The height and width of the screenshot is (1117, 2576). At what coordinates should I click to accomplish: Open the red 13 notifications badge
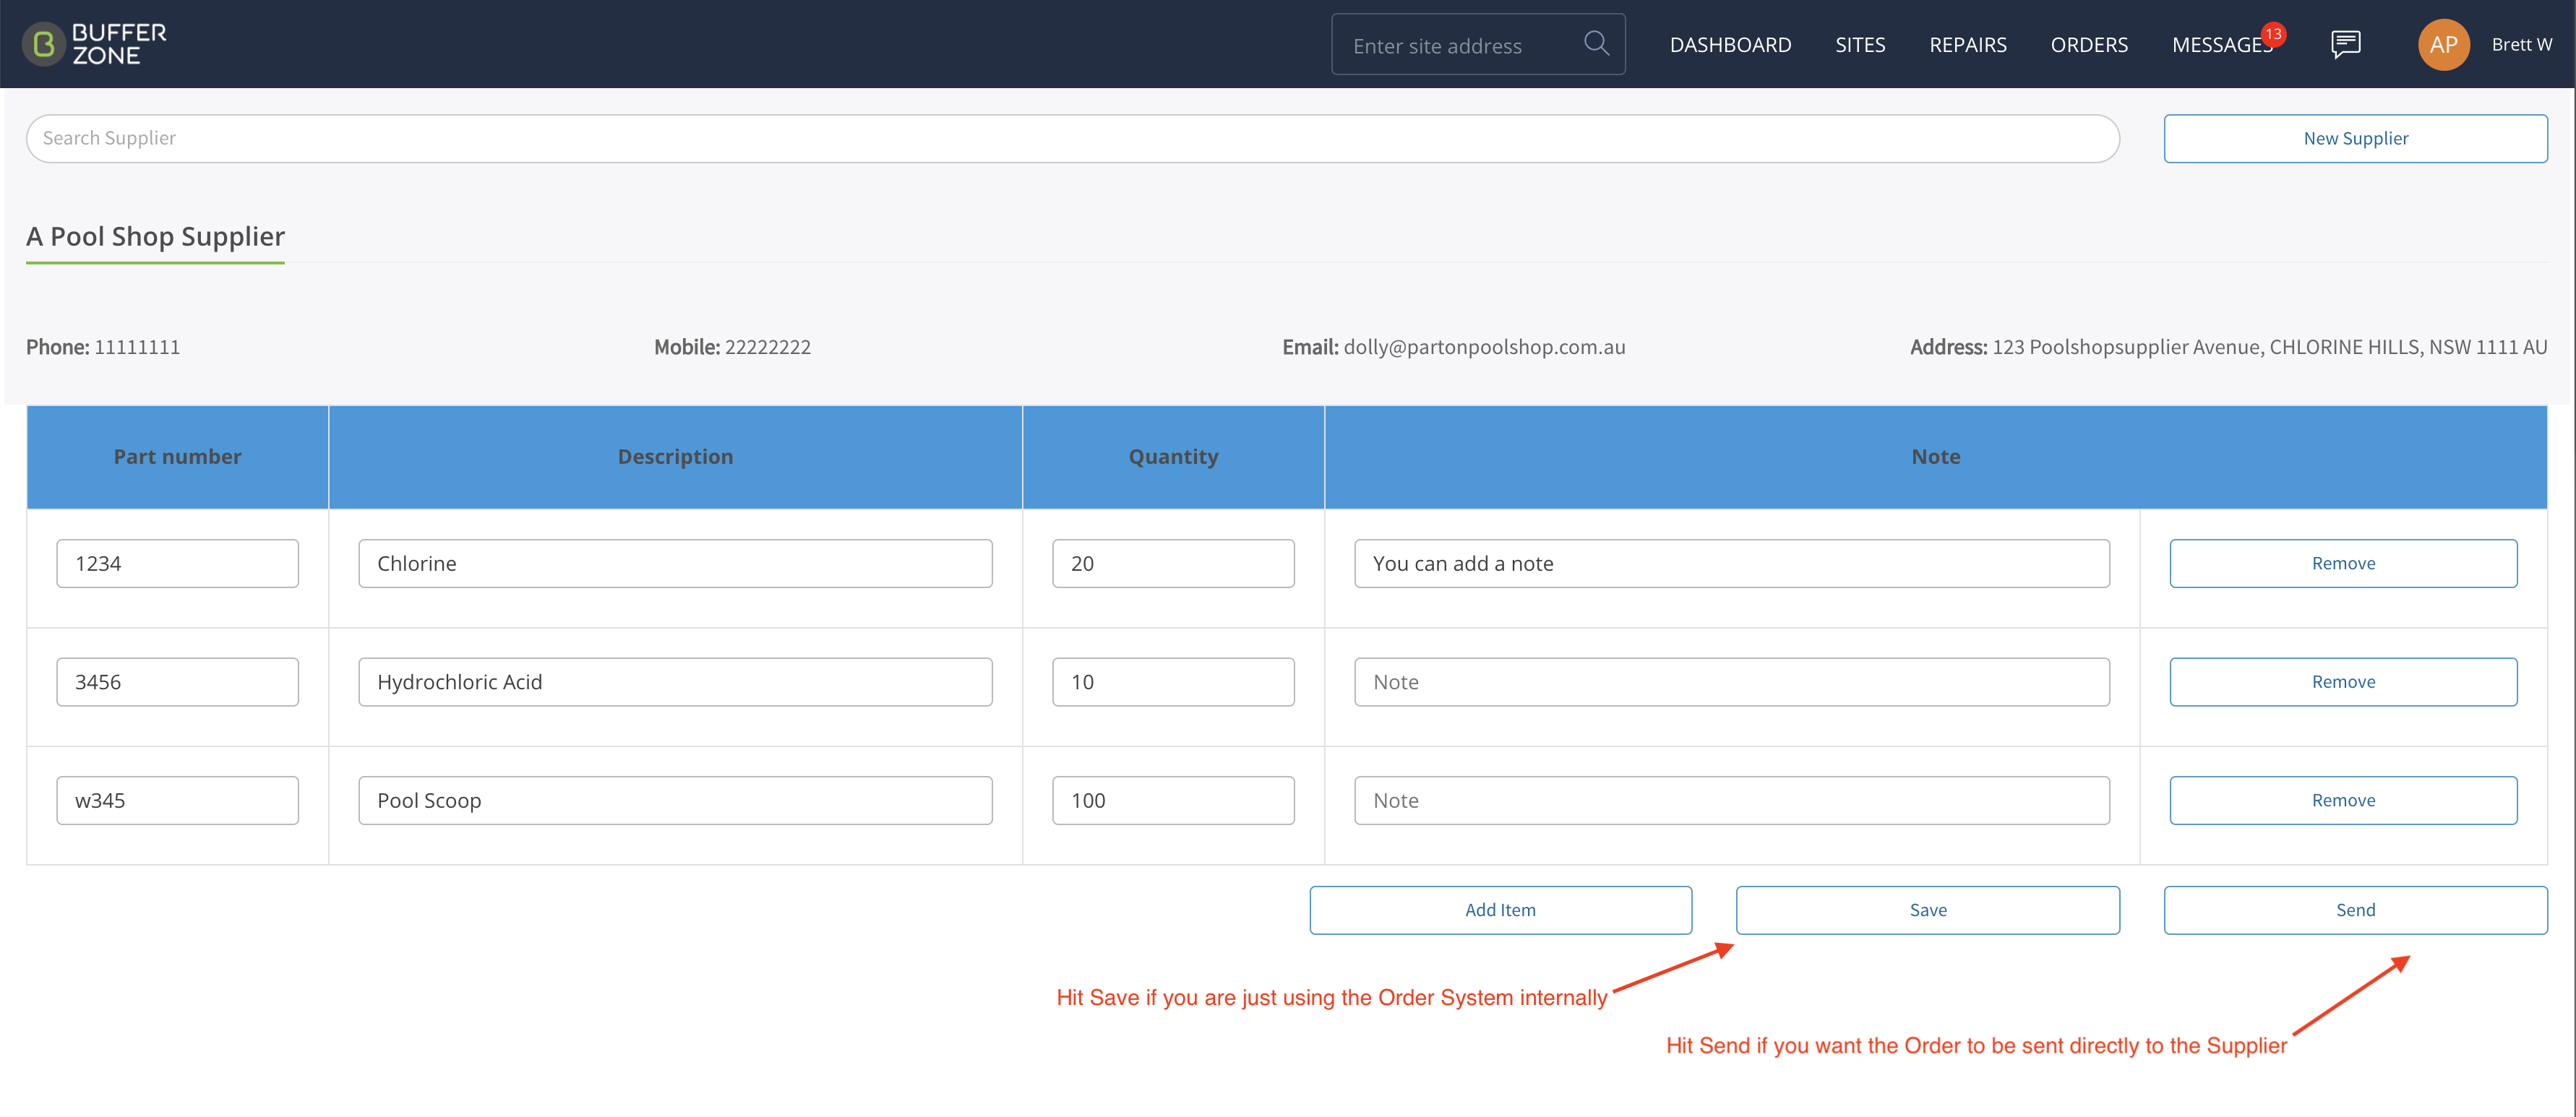2273,34
